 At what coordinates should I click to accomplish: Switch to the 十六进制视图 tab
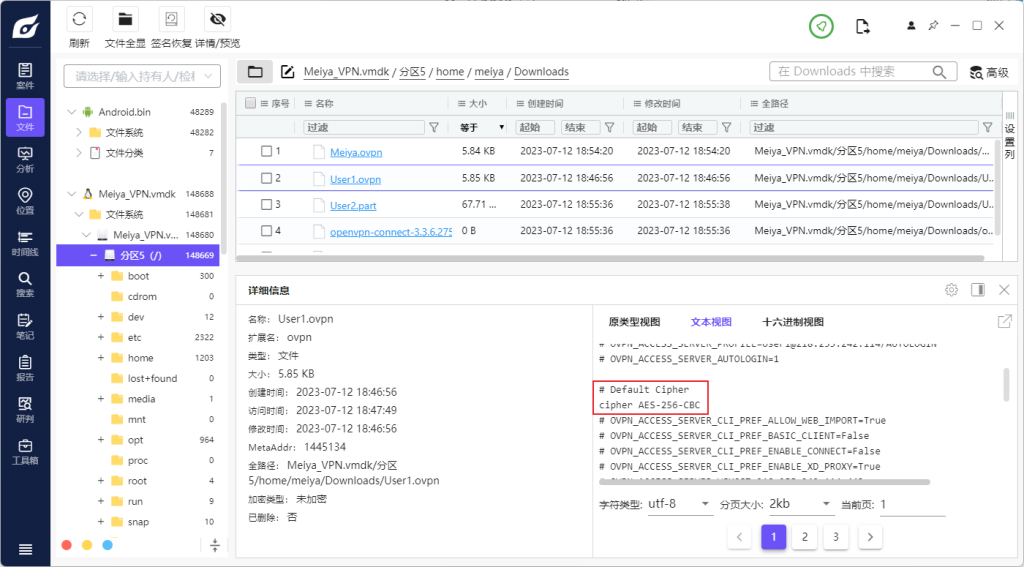coord(792,322)
